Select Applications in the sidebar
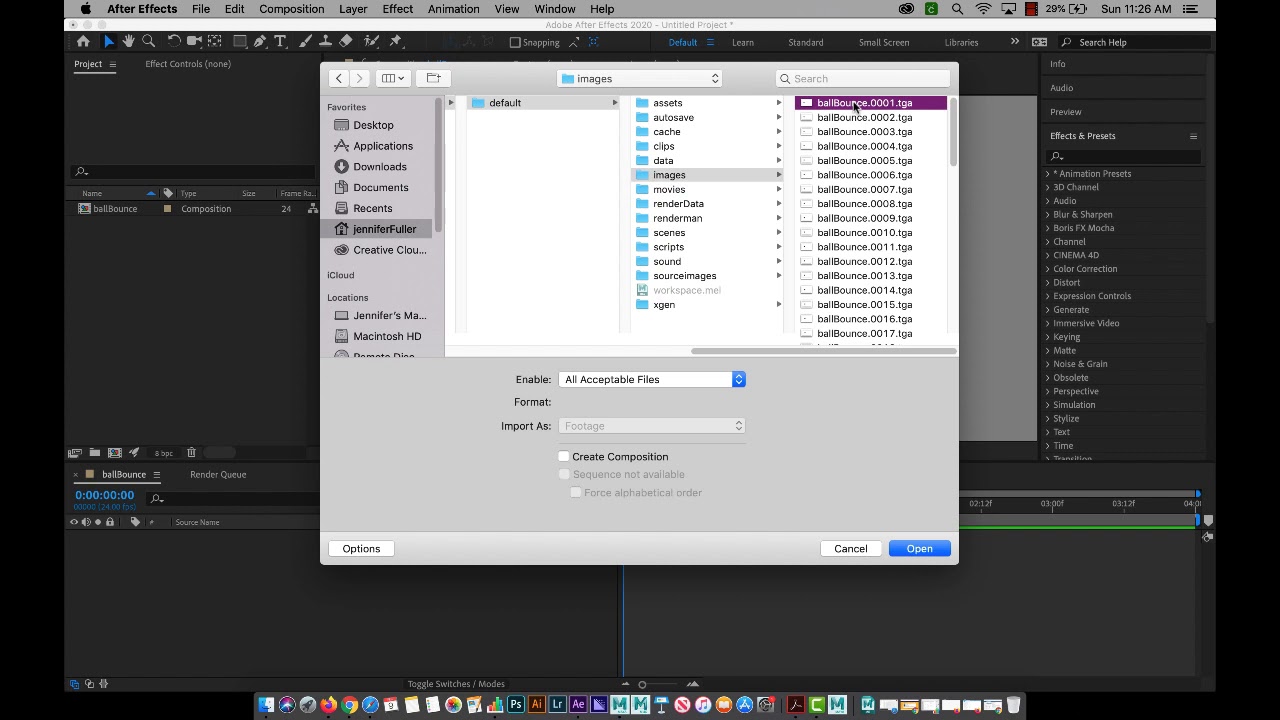The width and height of the screenshot is (1280, 720). click(x=382, y=146)
